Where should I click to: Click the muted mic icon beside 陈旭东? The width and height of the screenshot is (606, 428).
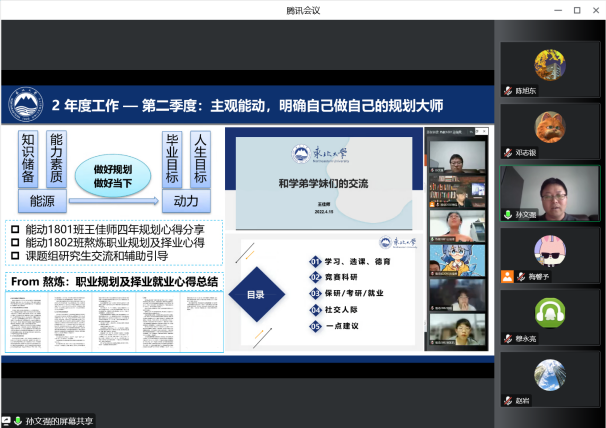point(508,91)
